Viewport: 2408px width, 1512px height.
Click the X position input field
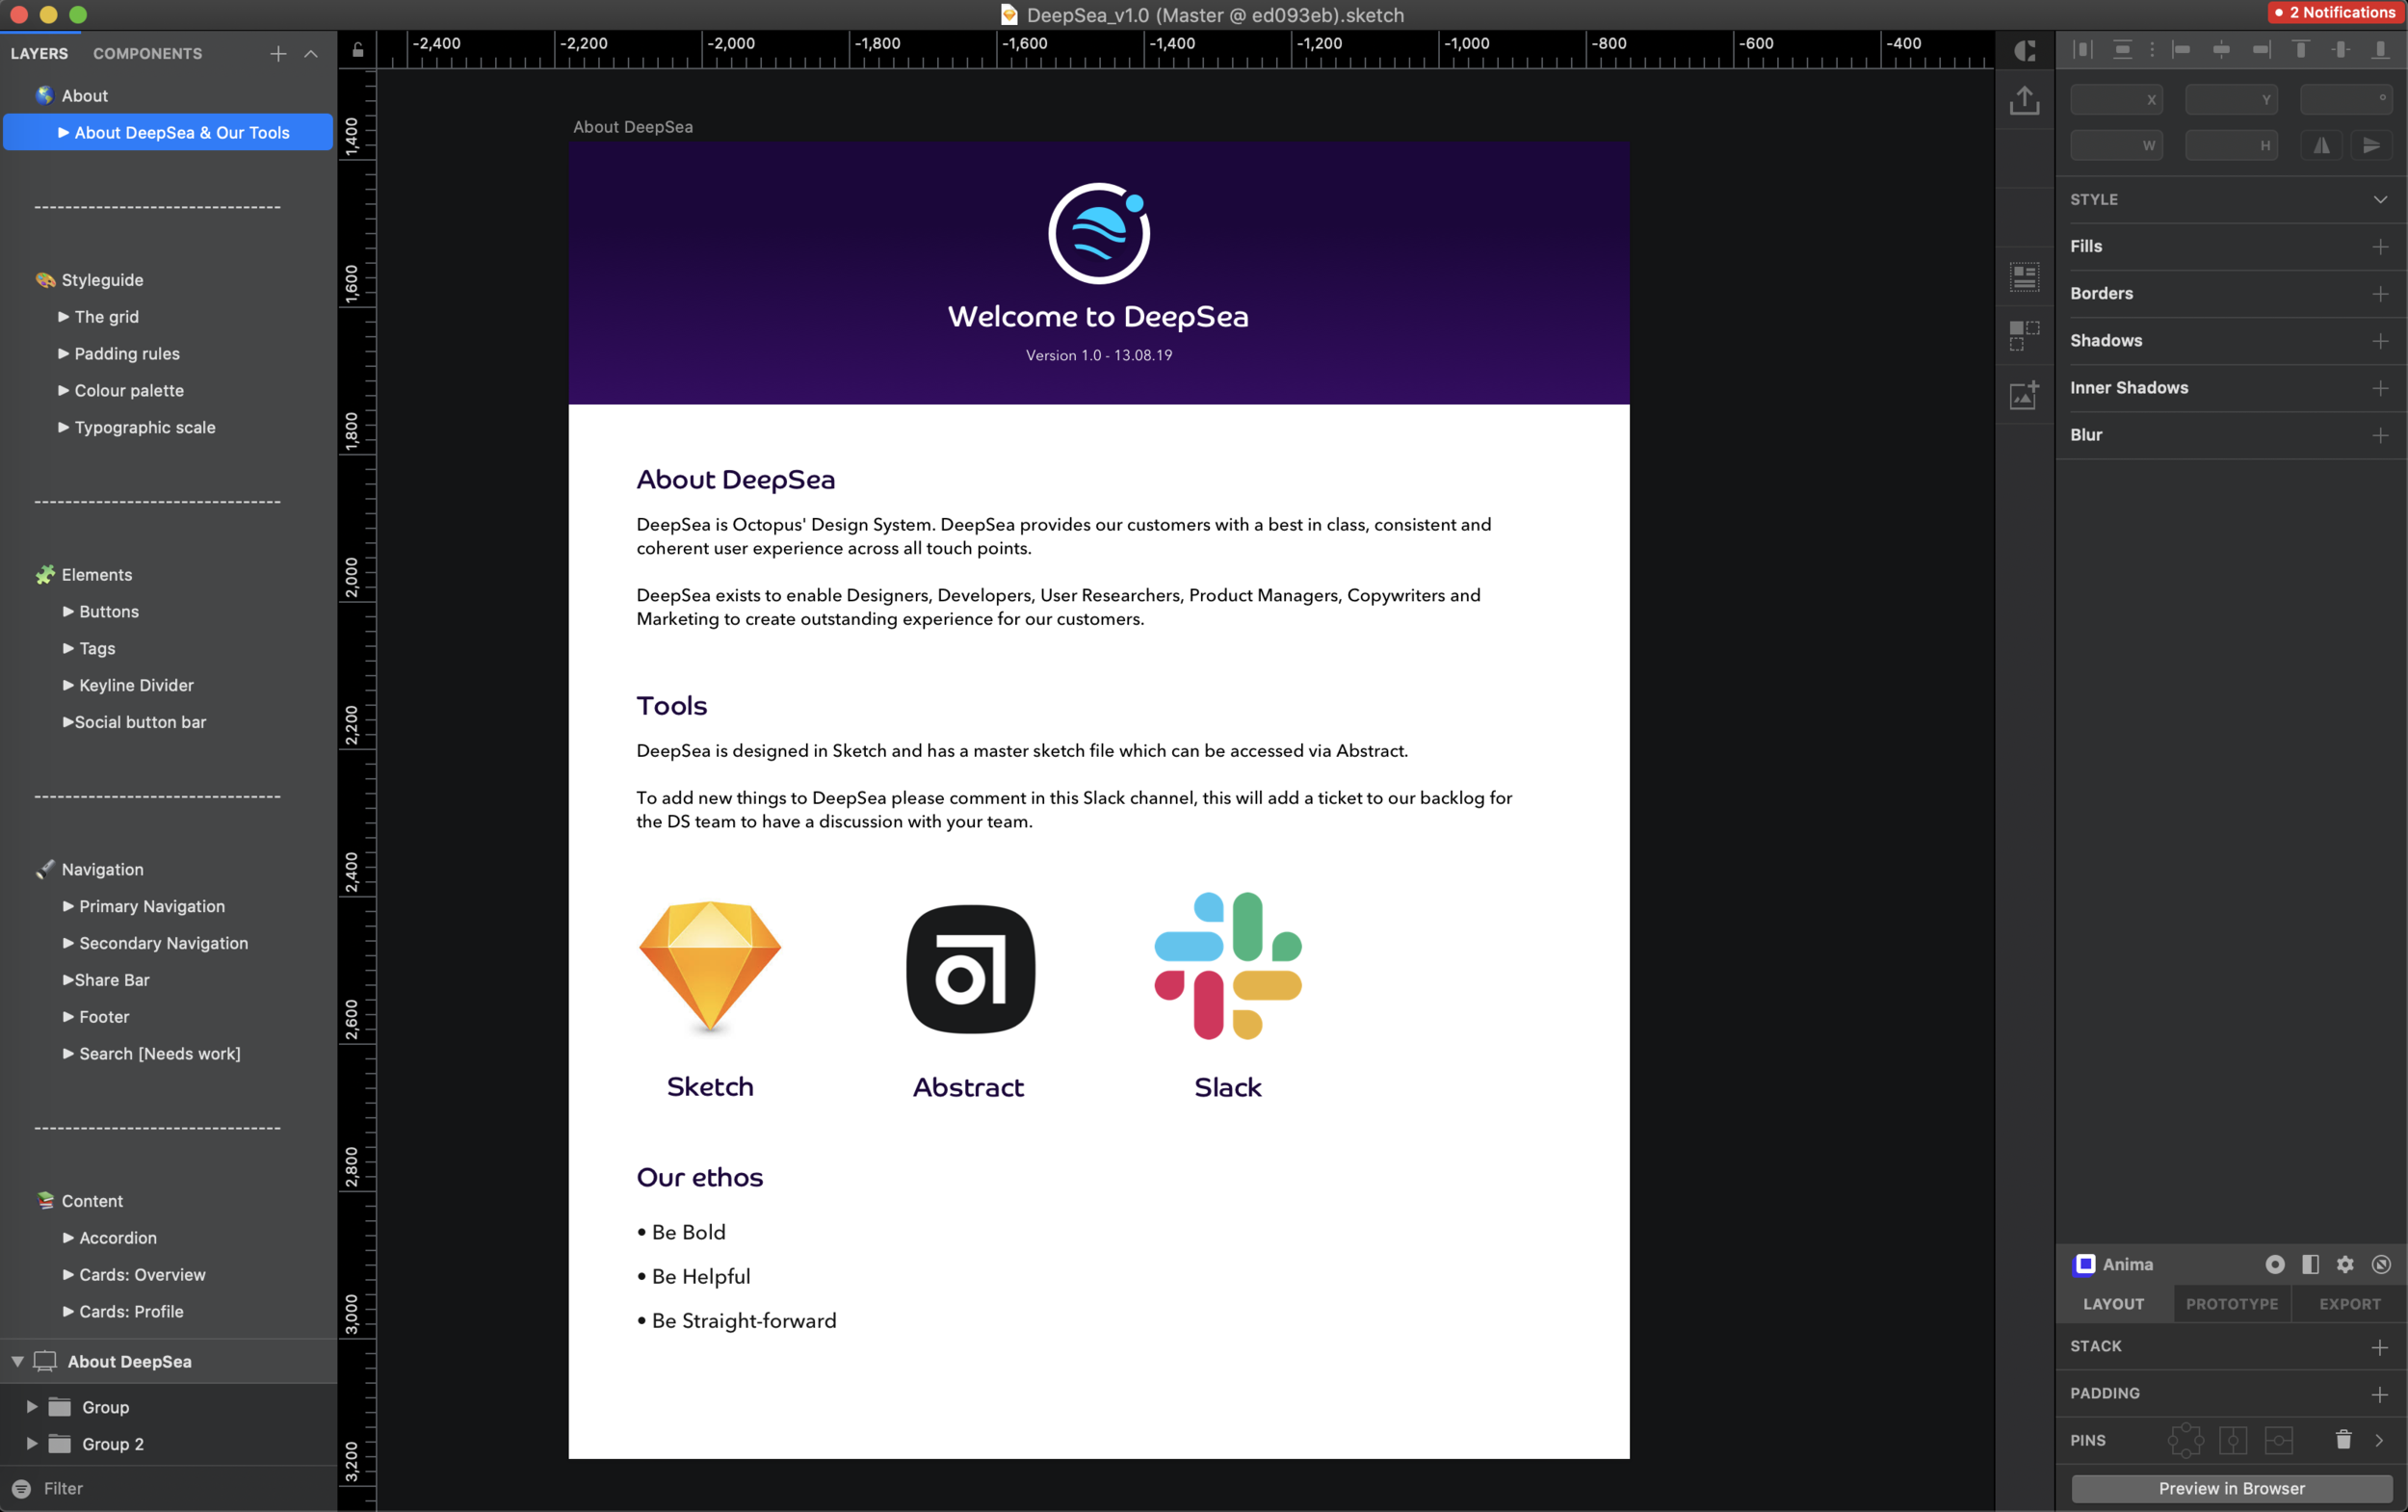click(x=2108, y=99)
